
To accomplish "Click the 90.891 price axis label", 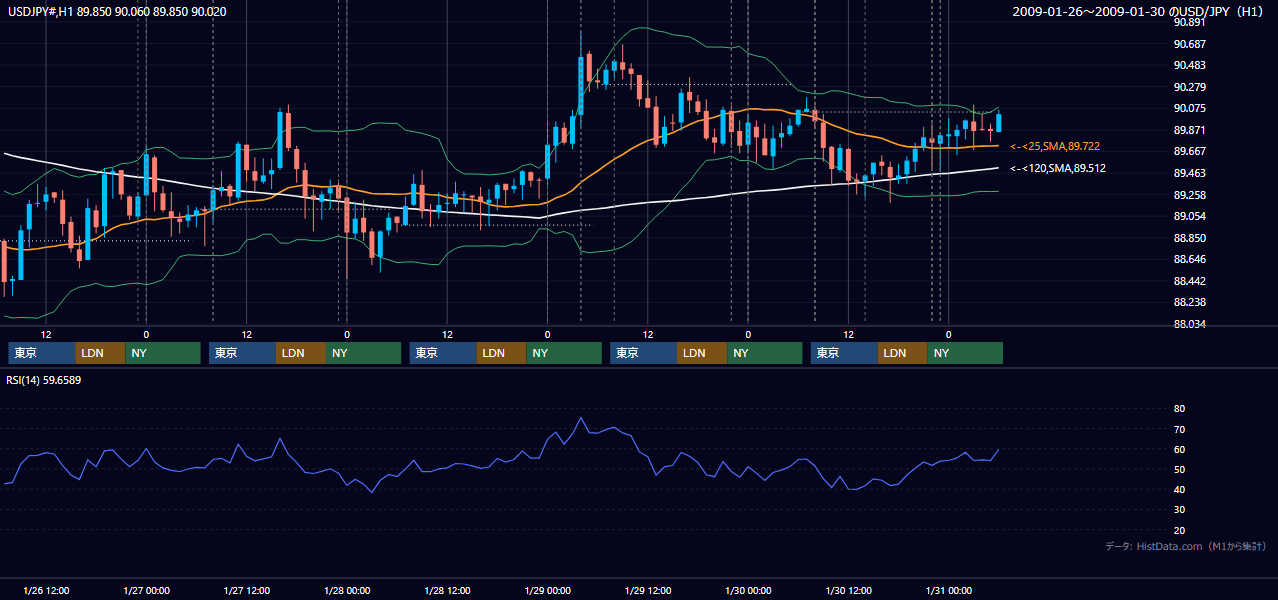I will click(x=1189, y=22).
